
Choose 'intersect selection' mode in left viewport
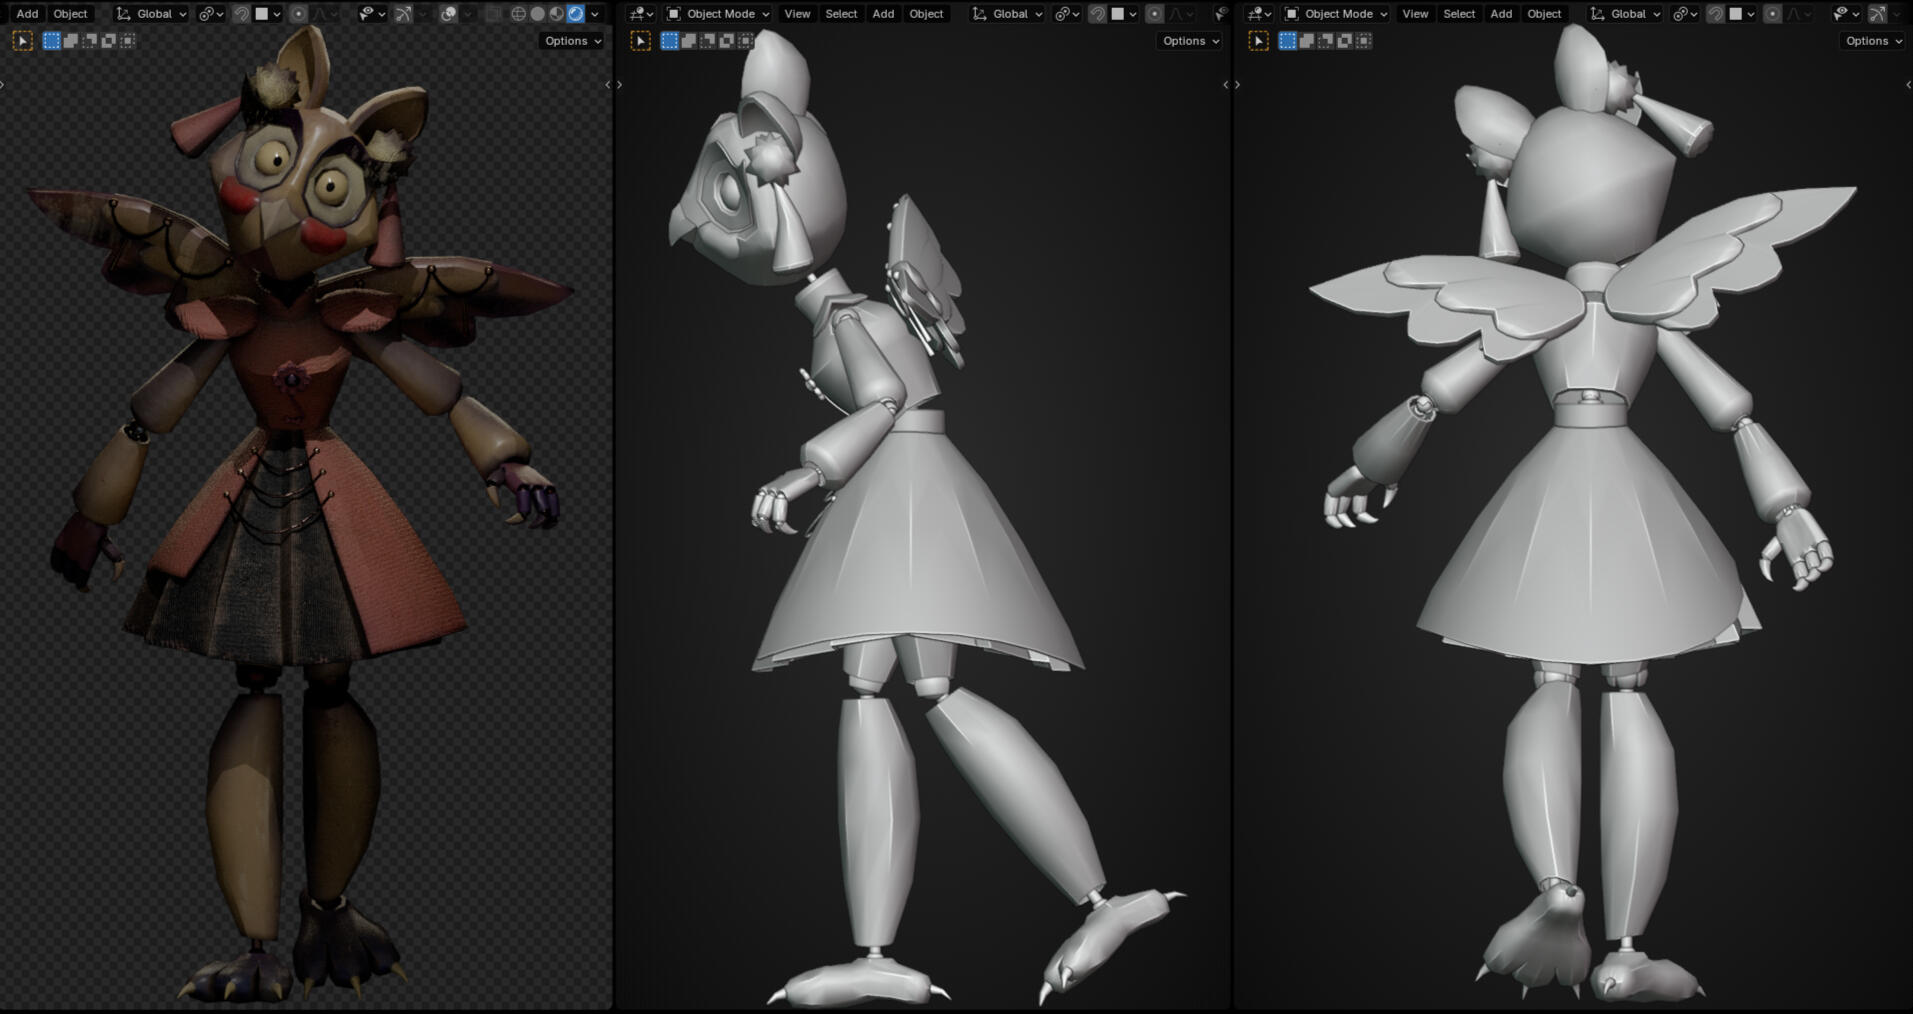point(128,41)
